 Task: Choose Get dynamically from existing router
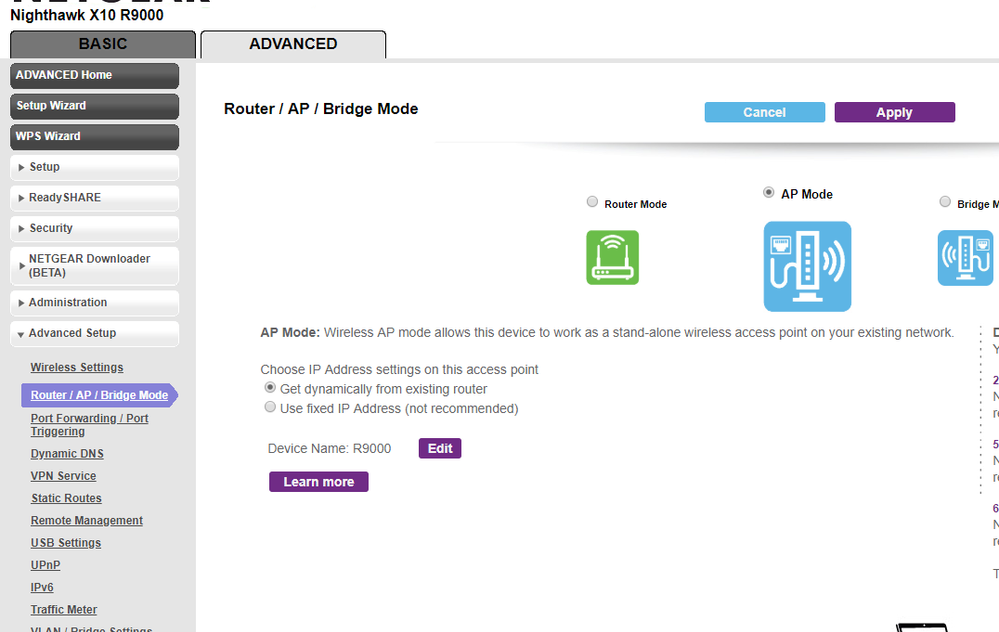point(270,387)
